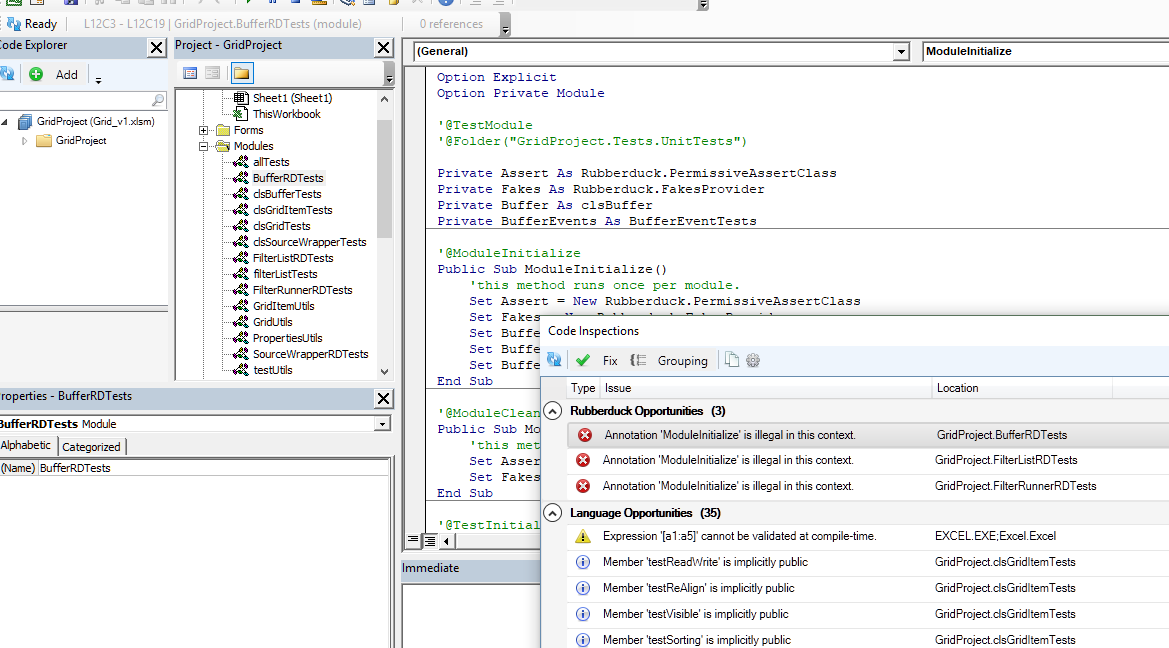
Task: Open the (General) object dropdown
Action: click(x=901, y=51)
